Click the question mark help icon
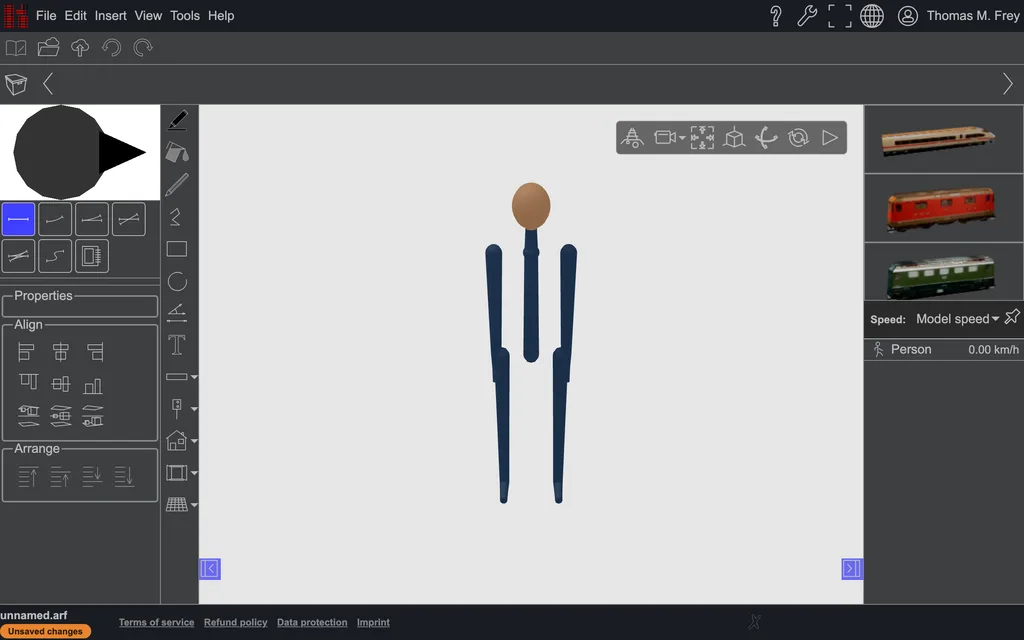 (776, 16)
